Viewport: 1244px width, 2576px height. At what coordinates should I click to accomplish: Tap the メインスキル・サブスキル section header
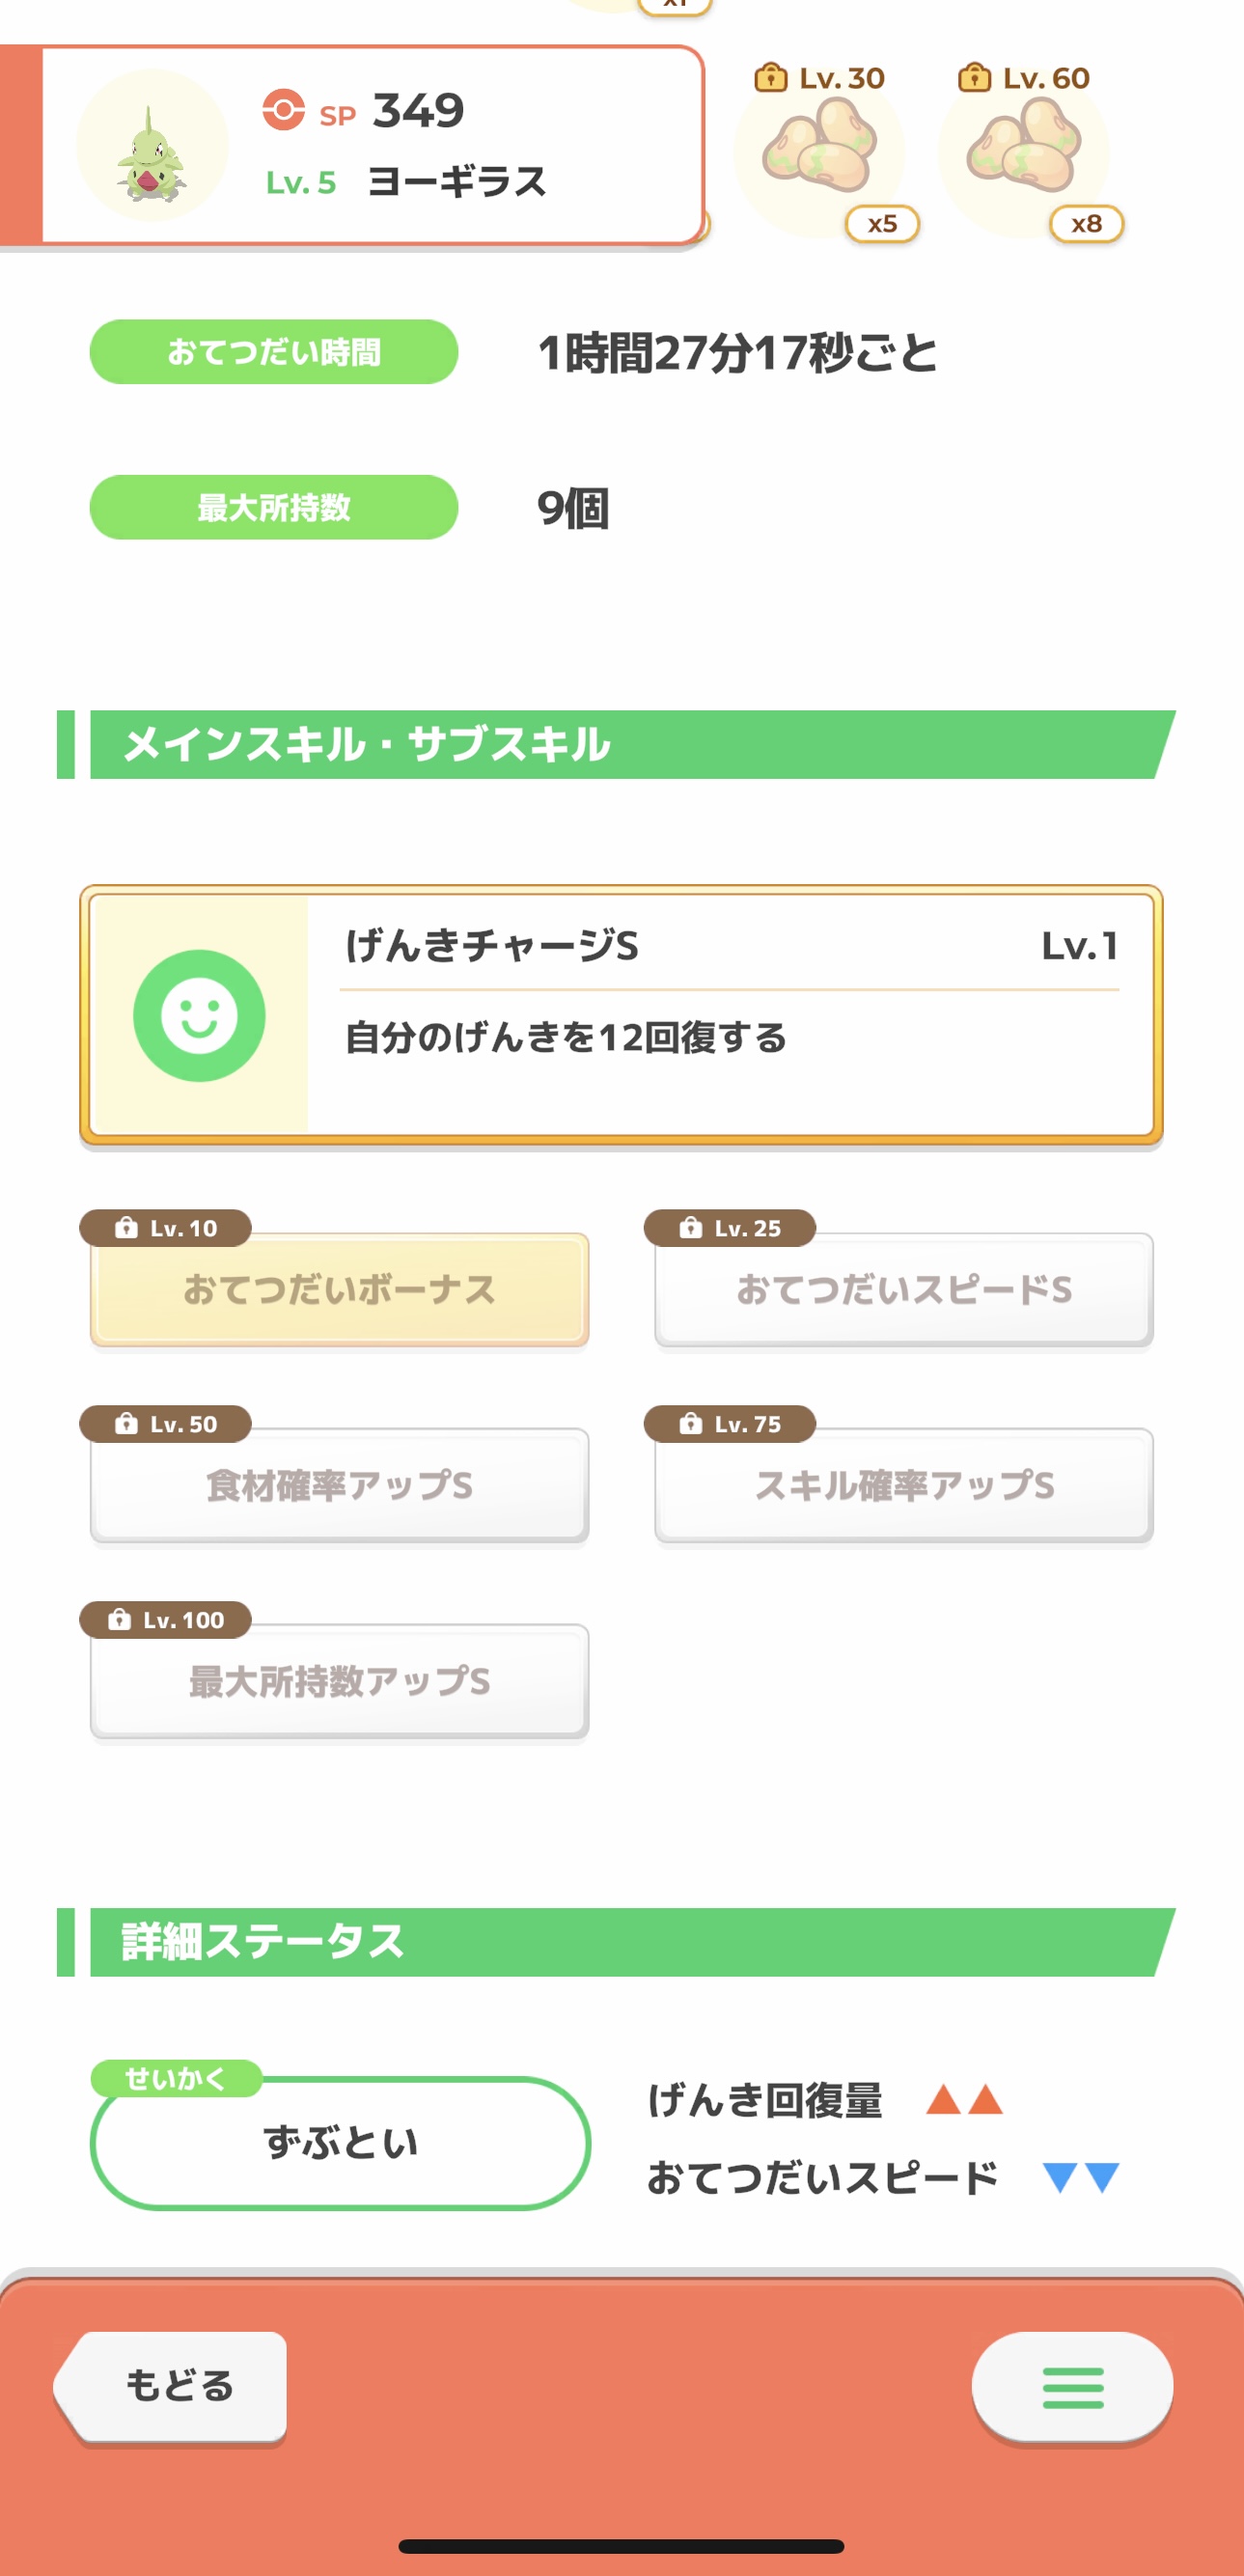[x=620, y=745]
